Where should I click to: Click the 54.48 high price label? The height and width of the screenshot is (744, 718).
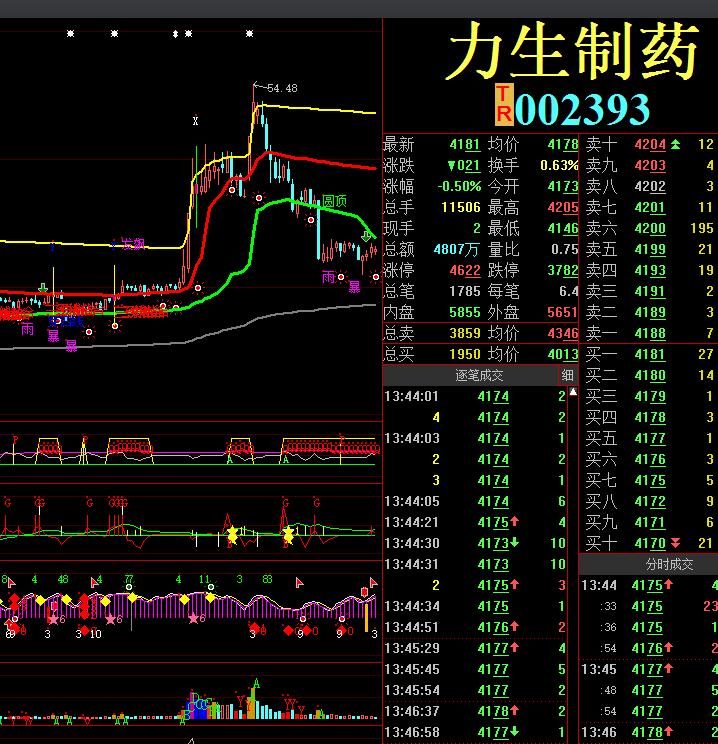pyautogui.click(x=282, y=88)
